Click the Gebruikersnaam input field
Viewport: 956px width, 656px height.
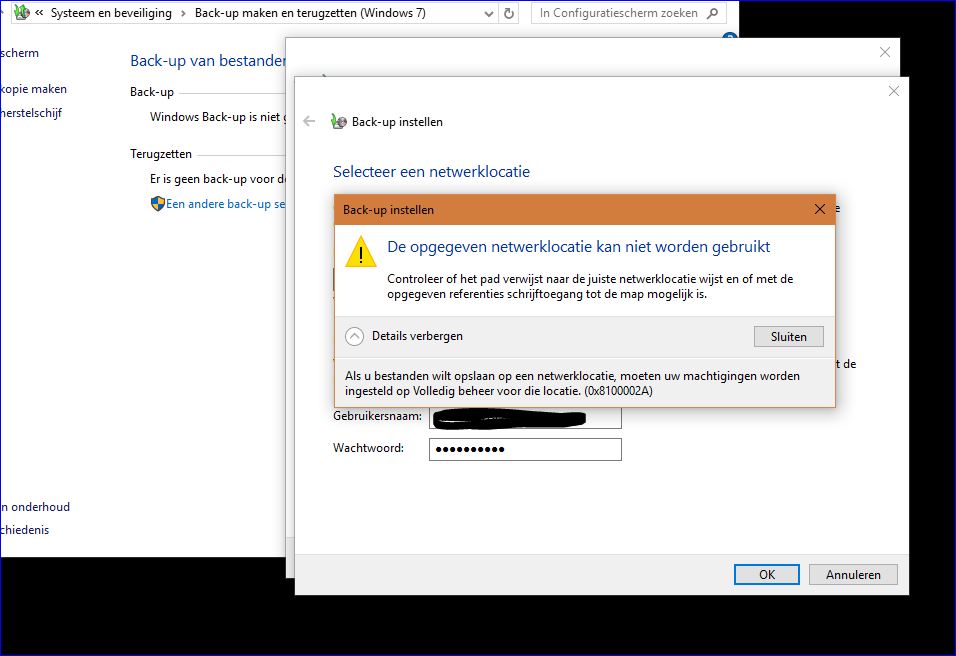pos(525,418)
